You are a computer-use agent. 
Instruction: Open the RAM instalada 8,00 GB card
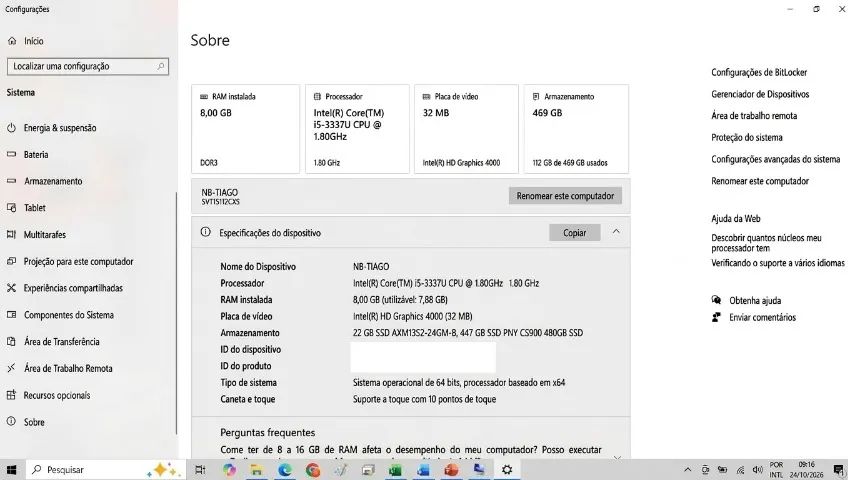click(246, 129)
